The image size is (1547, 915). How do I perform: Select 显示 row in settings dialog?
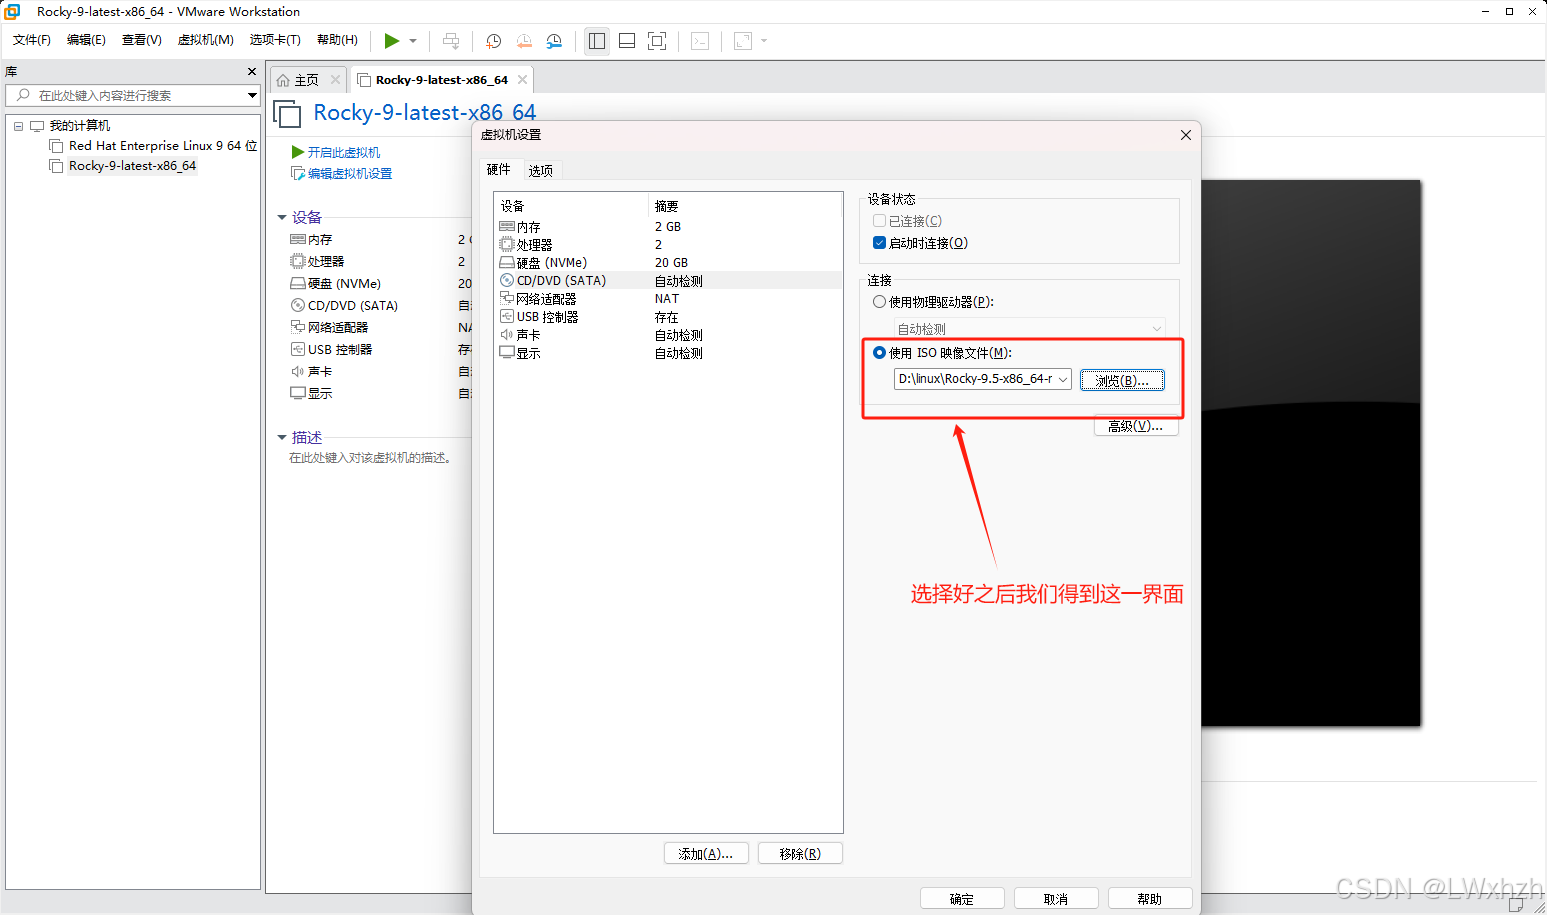pos(669,353)
